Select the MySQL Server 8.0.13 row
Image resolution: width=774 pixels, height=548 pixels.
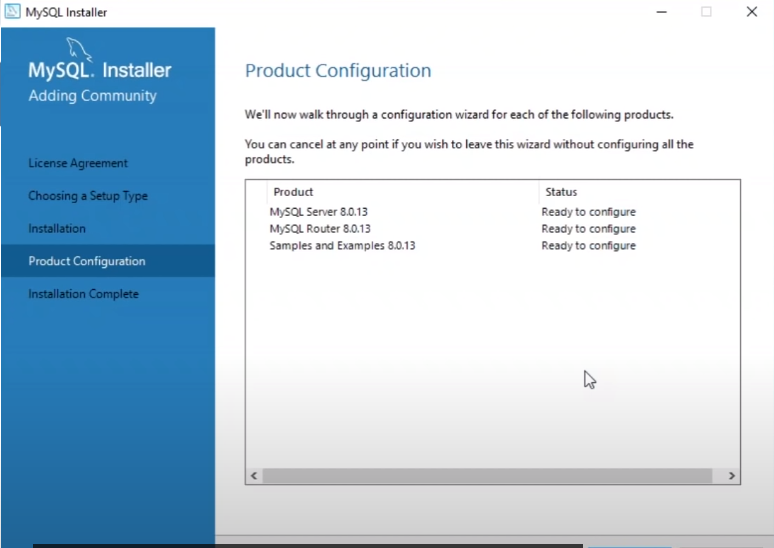tap(319, 212)
